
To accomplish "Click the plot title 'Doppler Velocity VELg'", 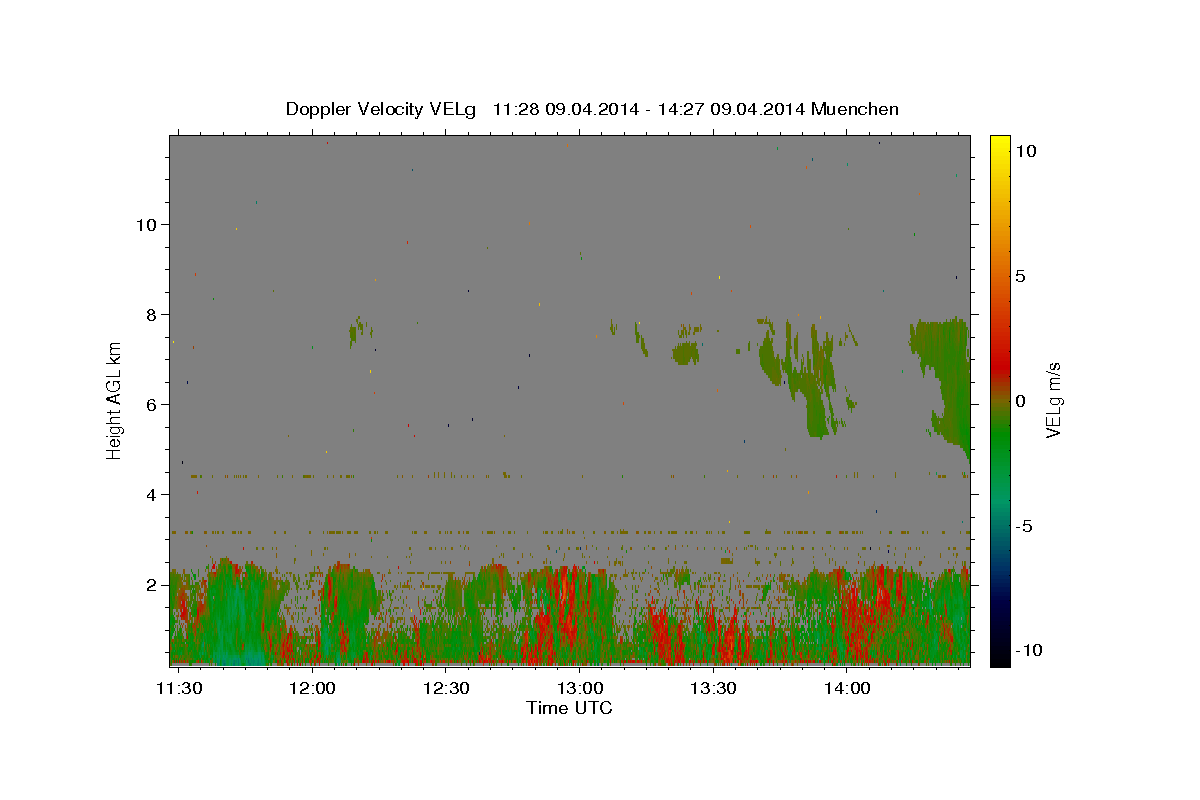I will coord(379,110).
